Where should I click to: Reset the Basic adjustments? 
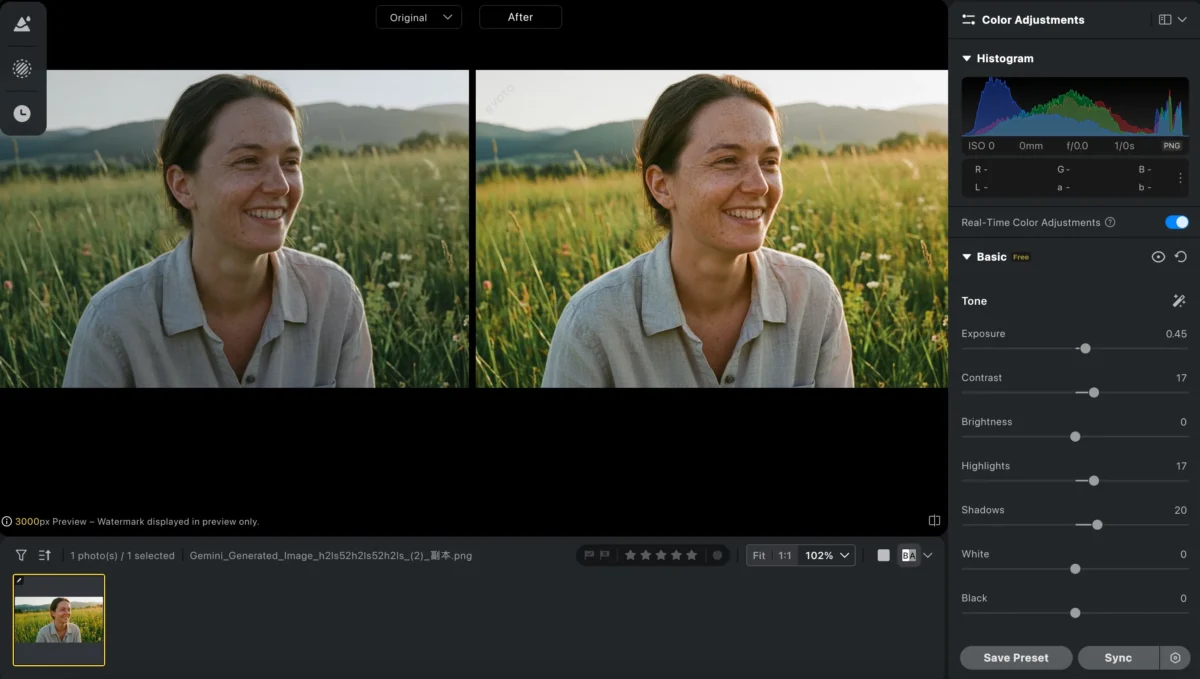click(1181, 257)
